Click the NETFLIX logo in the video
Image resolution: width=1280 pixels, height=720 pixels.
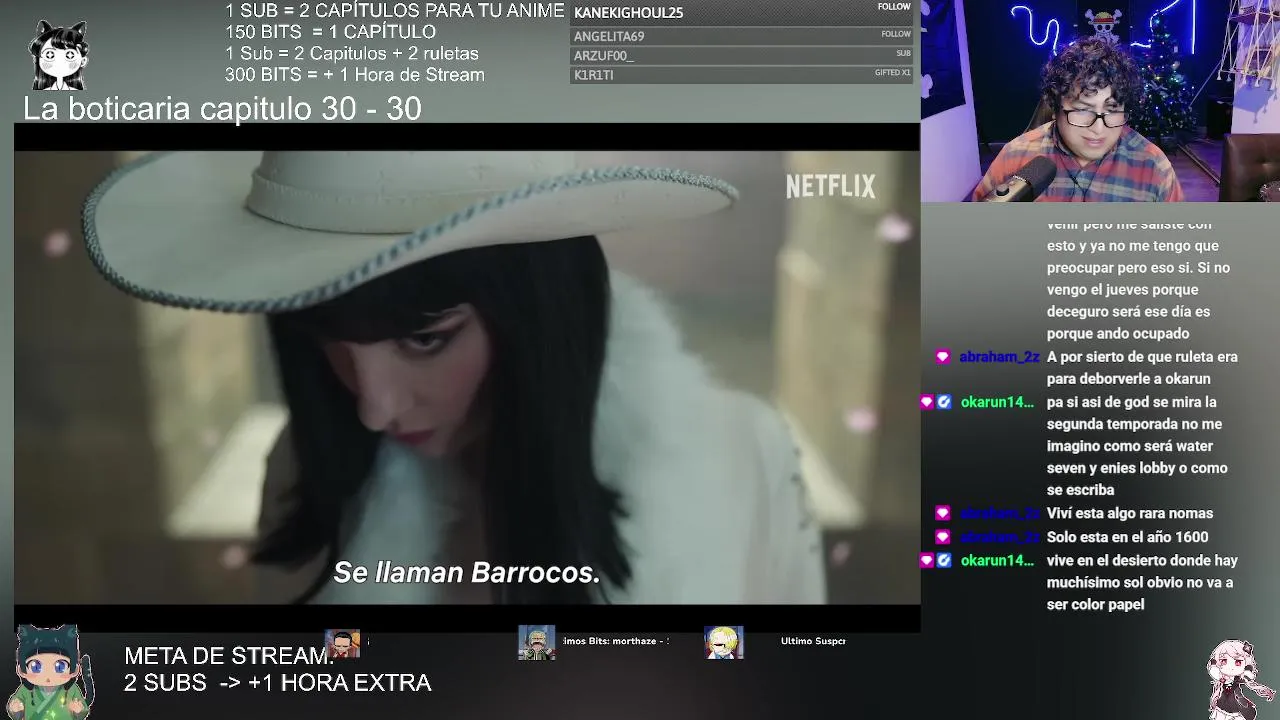(x=830, y=187)
